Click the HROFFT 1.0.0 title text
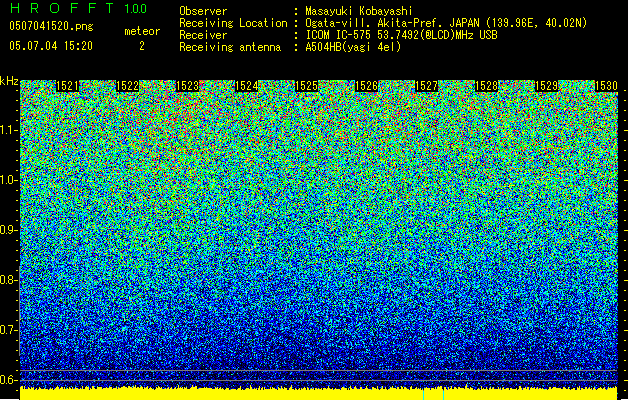Screen dimensions: 629x400 78,8
